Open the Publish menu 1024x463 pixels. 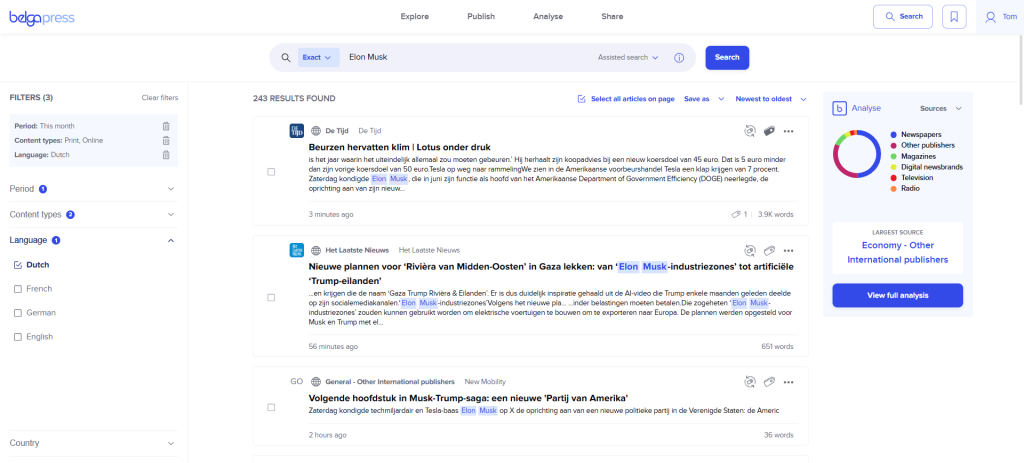tap(481, 17)
